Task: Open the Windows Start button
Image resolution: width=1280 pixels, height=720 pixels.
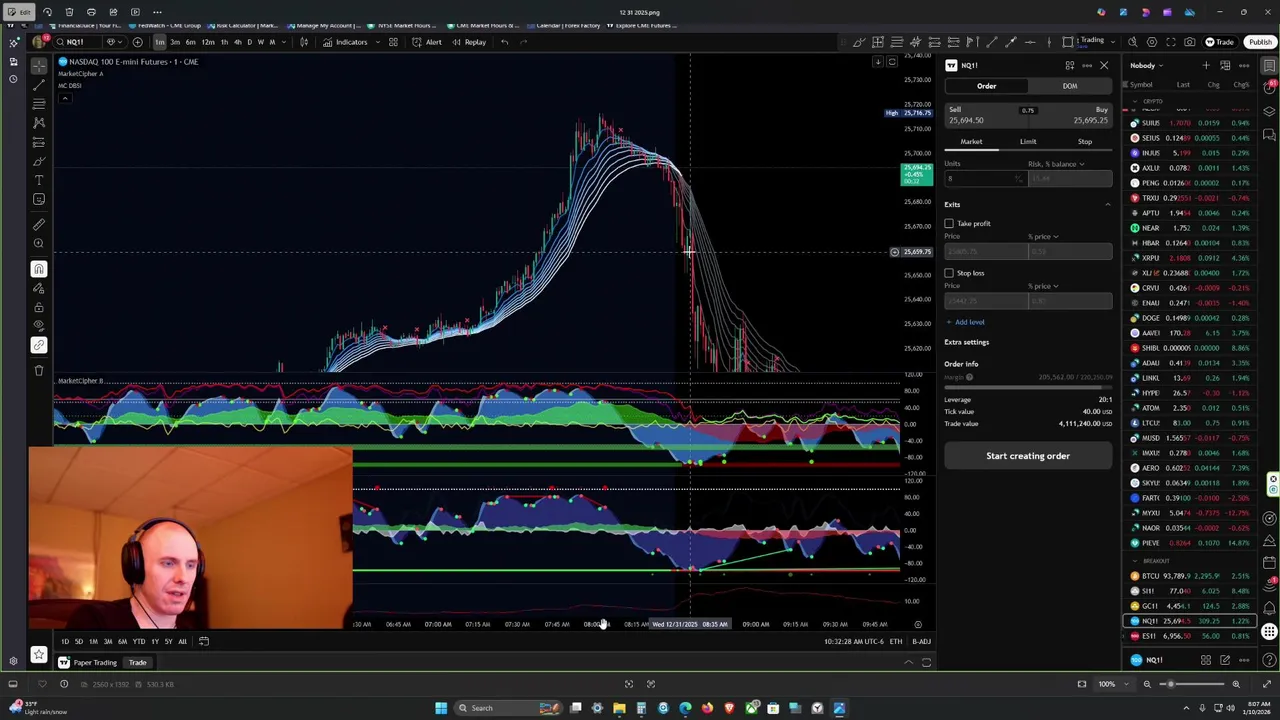Action: pos(441,708)
